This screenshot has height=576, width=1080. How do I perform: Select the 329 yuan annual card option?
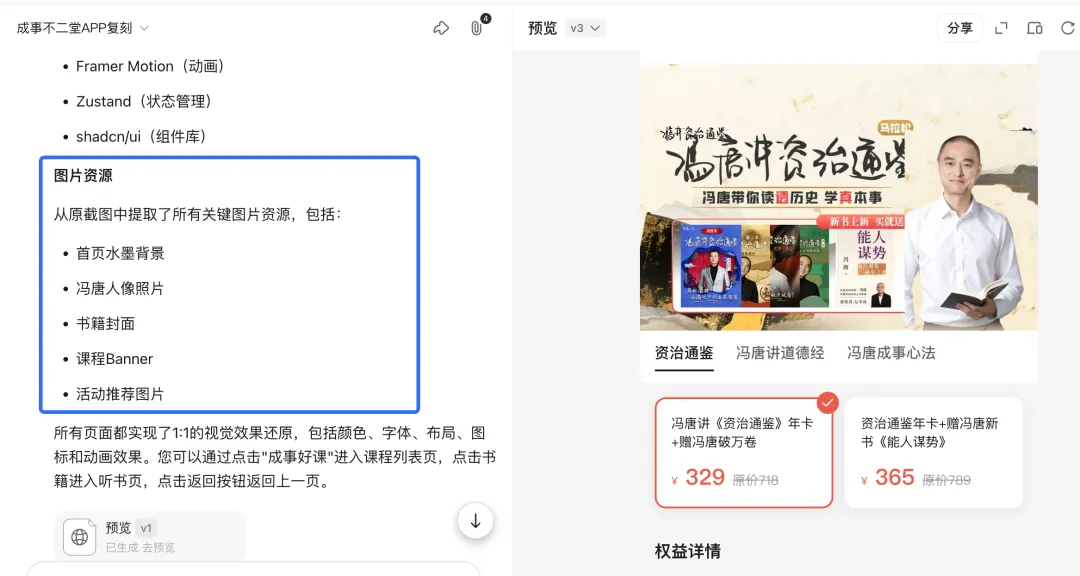[x=744, y=453]
